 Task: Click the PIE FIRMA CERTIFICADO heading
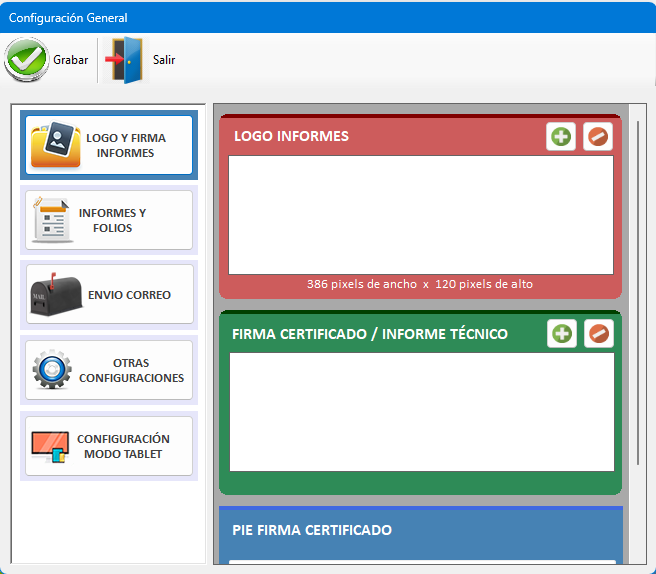[312, 530]
